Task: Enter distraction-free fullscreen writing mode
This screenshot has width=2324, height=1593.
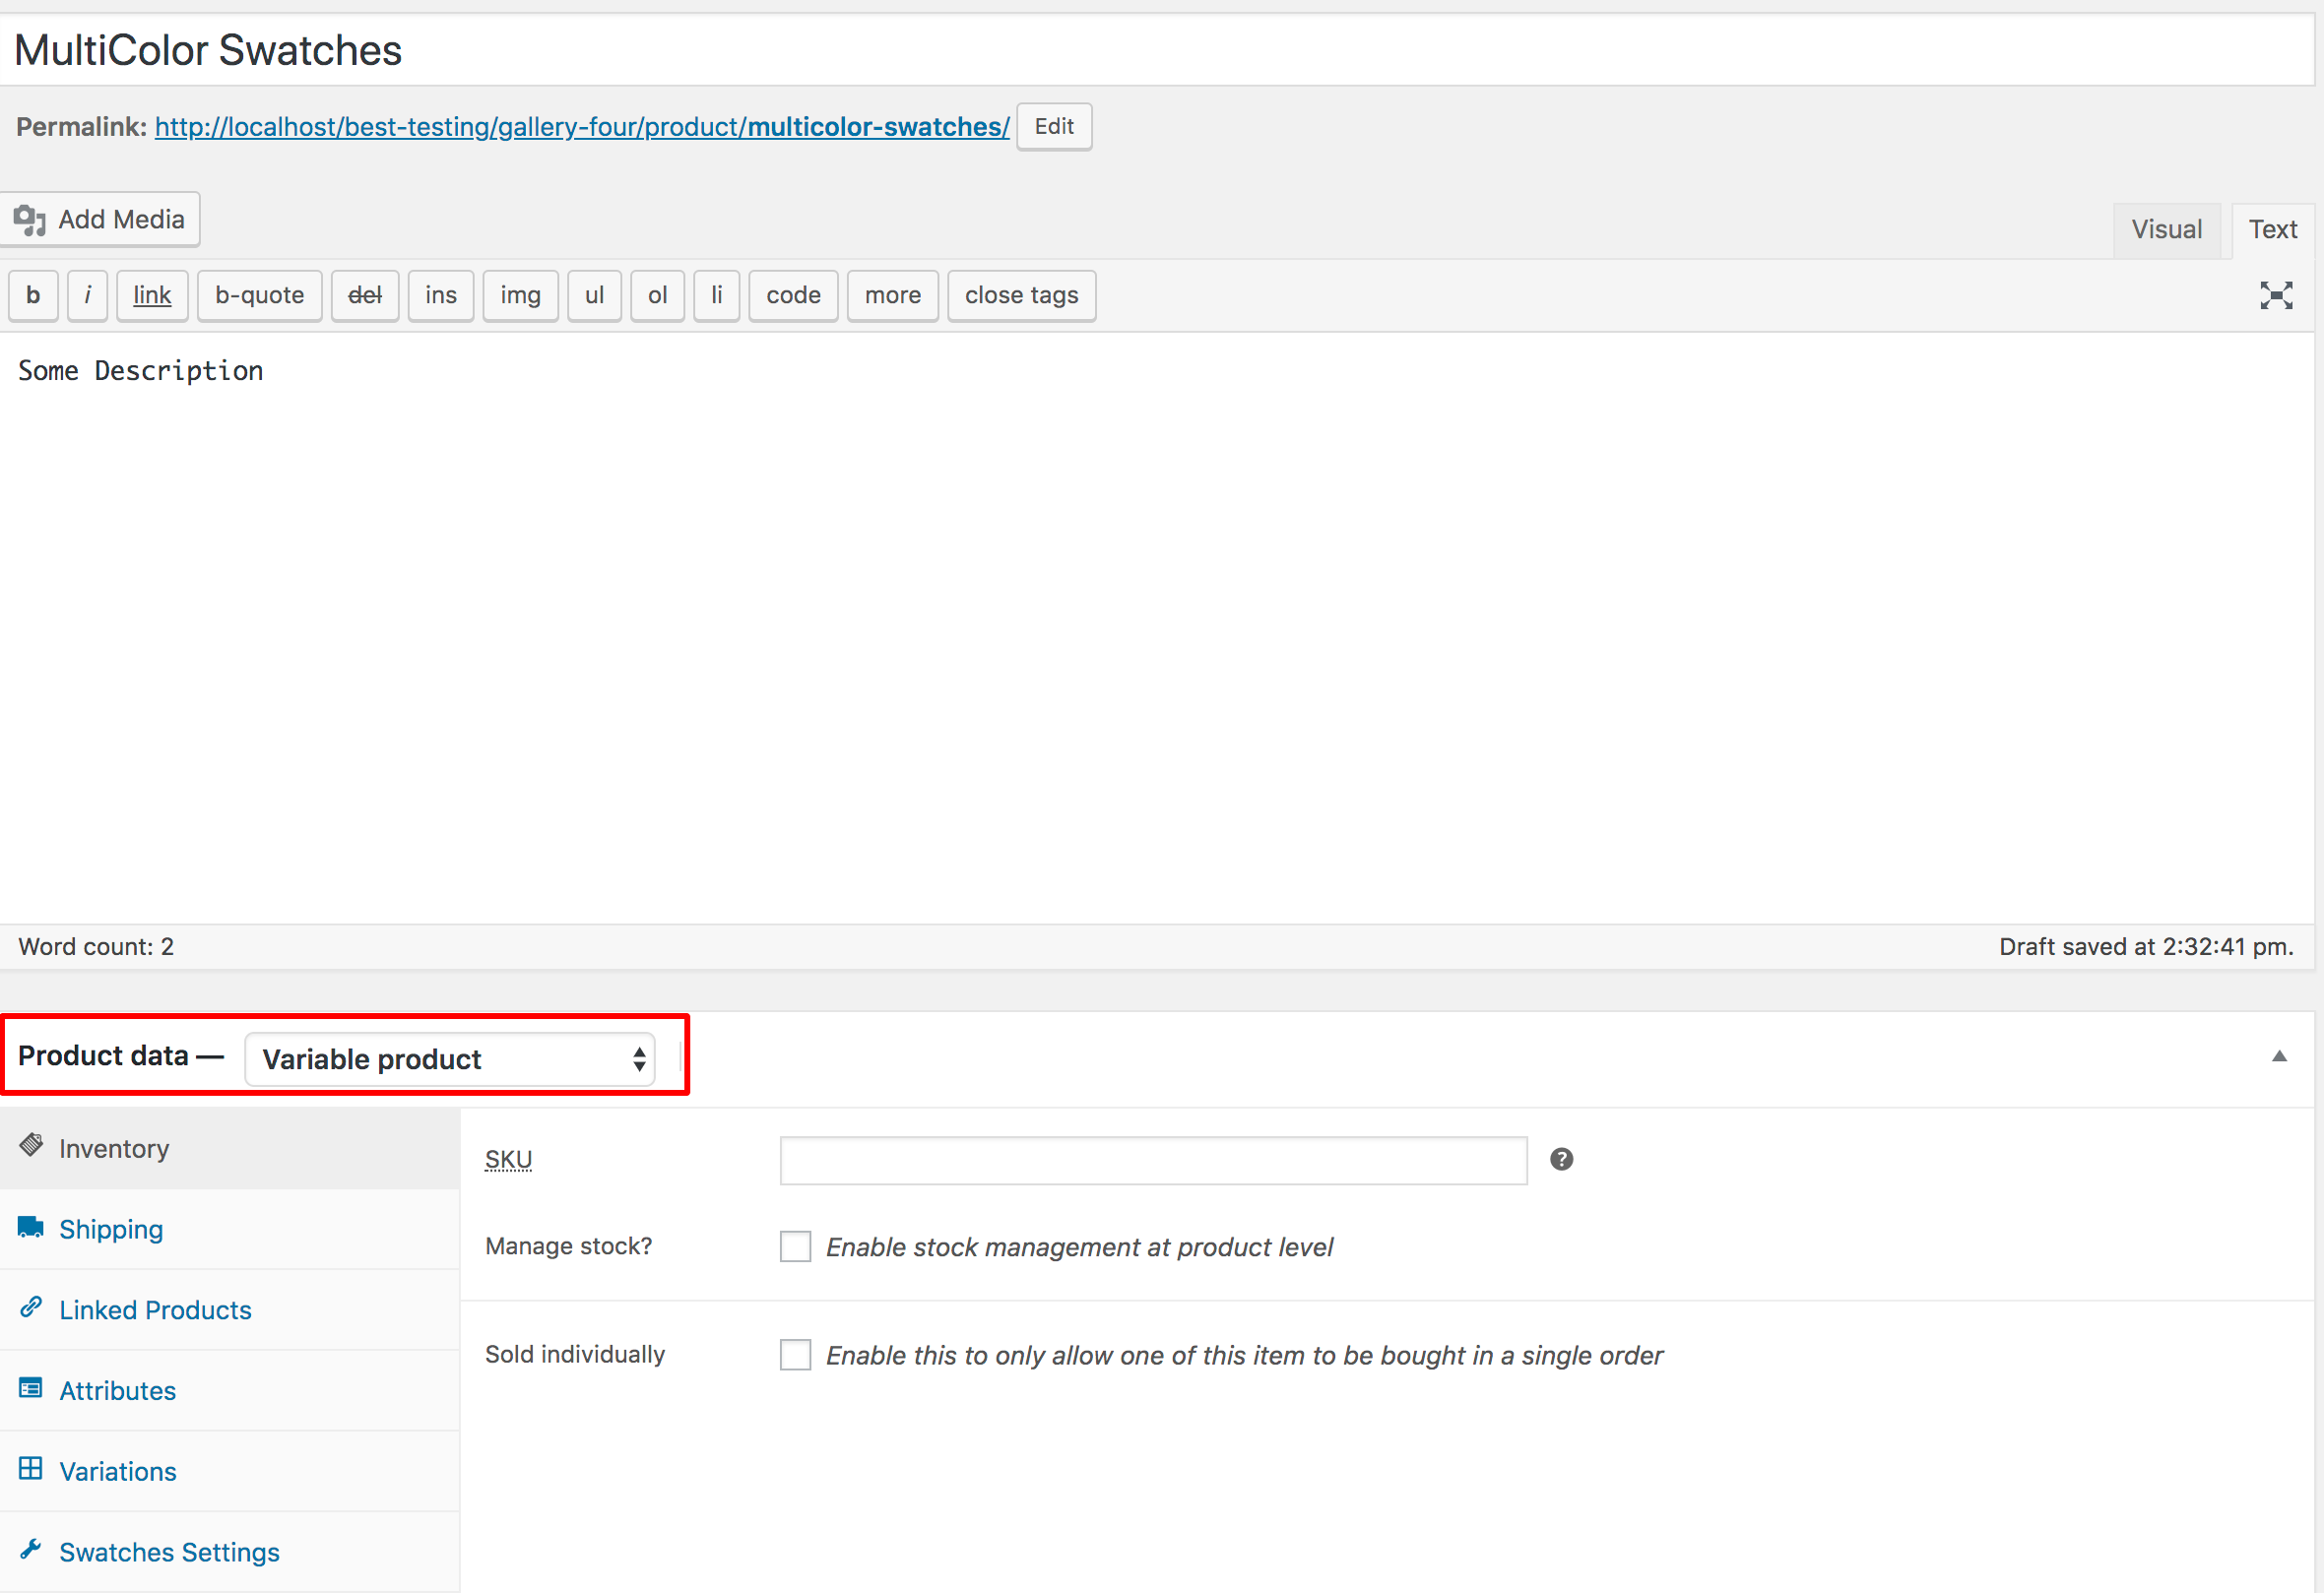Action: (2275, 295)
